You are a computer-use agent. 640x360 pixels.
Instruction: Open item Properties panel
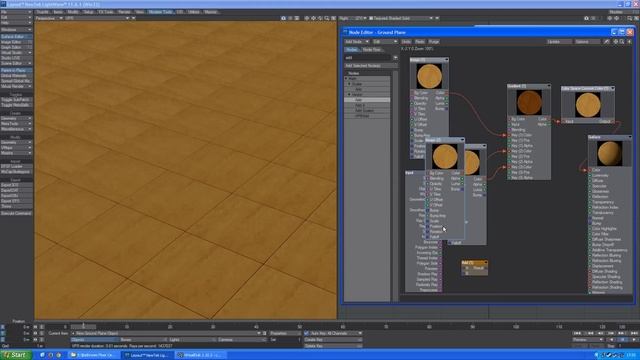click(284, 333)
